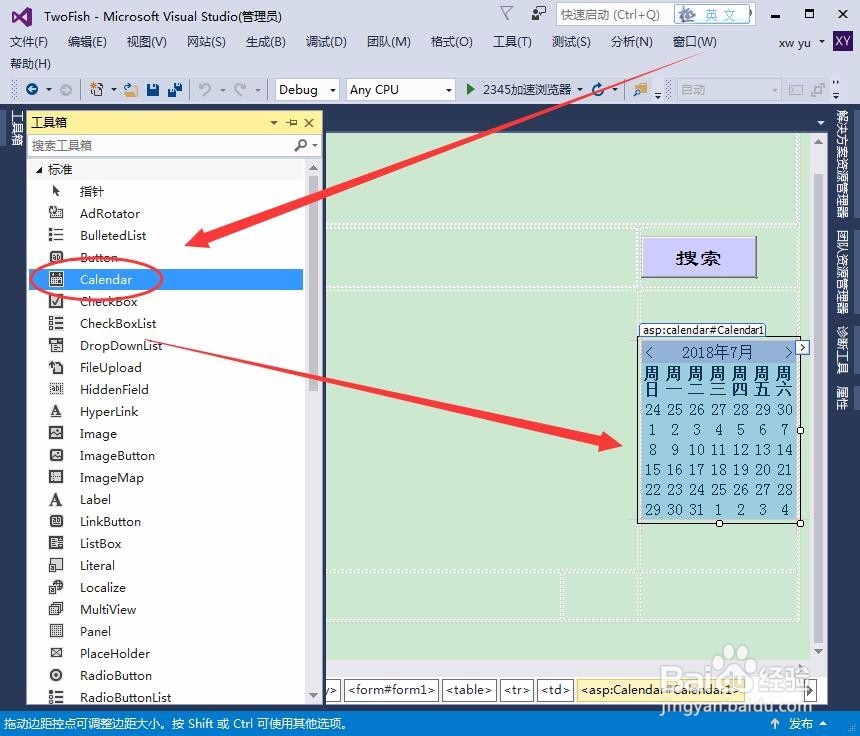Click the save toolbar icon
The height and width of the screenshot is (736, 860).
153,89
